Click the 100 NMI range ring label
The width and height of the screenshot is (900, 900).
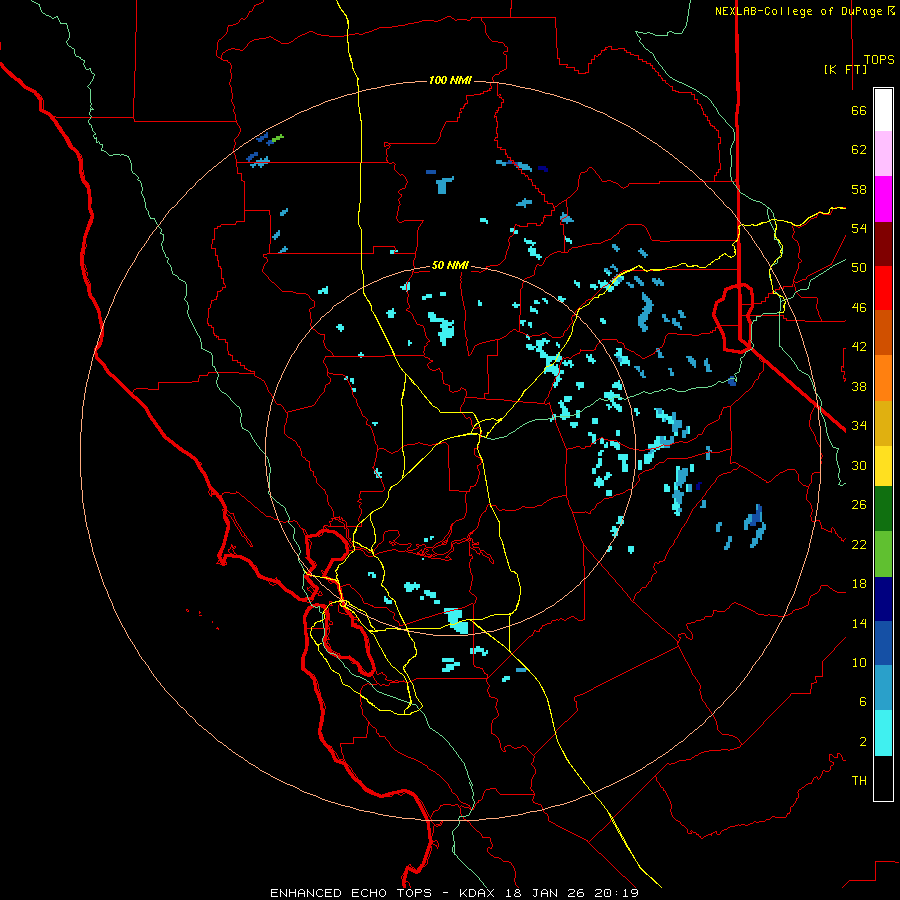(x=450, y=80)
